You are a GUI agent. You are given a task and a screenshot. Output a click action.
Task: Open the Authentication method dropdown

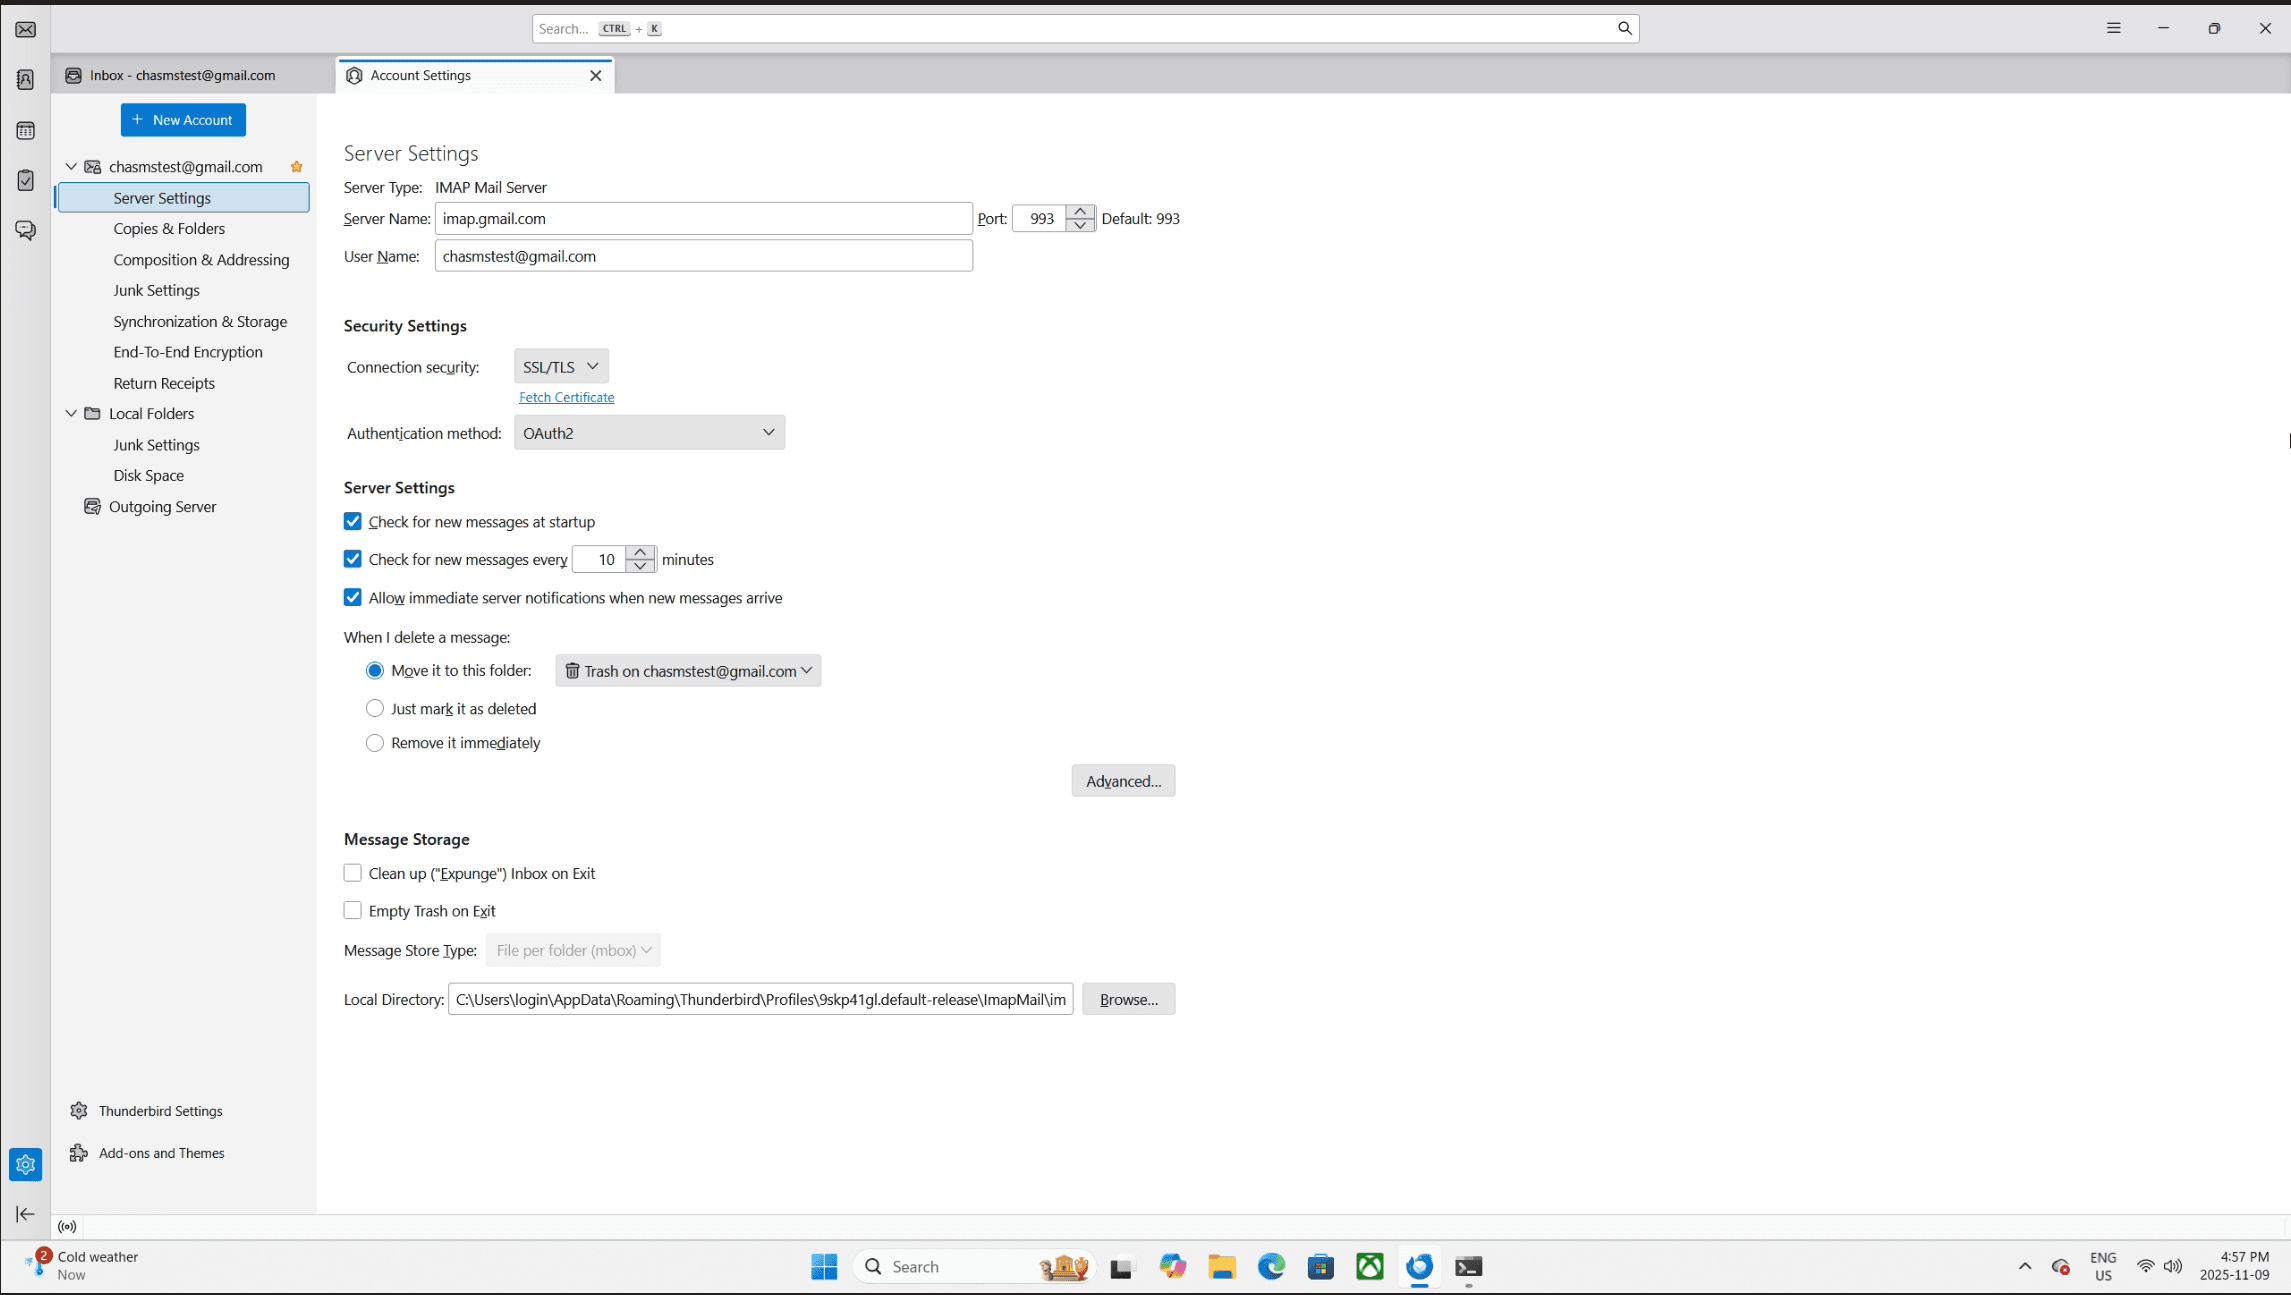click(649, 433)
